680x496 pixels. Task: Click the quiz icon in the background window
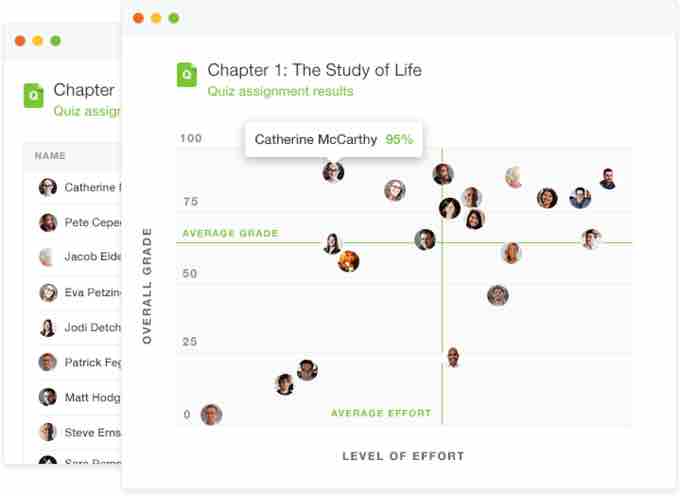(34, 94)
